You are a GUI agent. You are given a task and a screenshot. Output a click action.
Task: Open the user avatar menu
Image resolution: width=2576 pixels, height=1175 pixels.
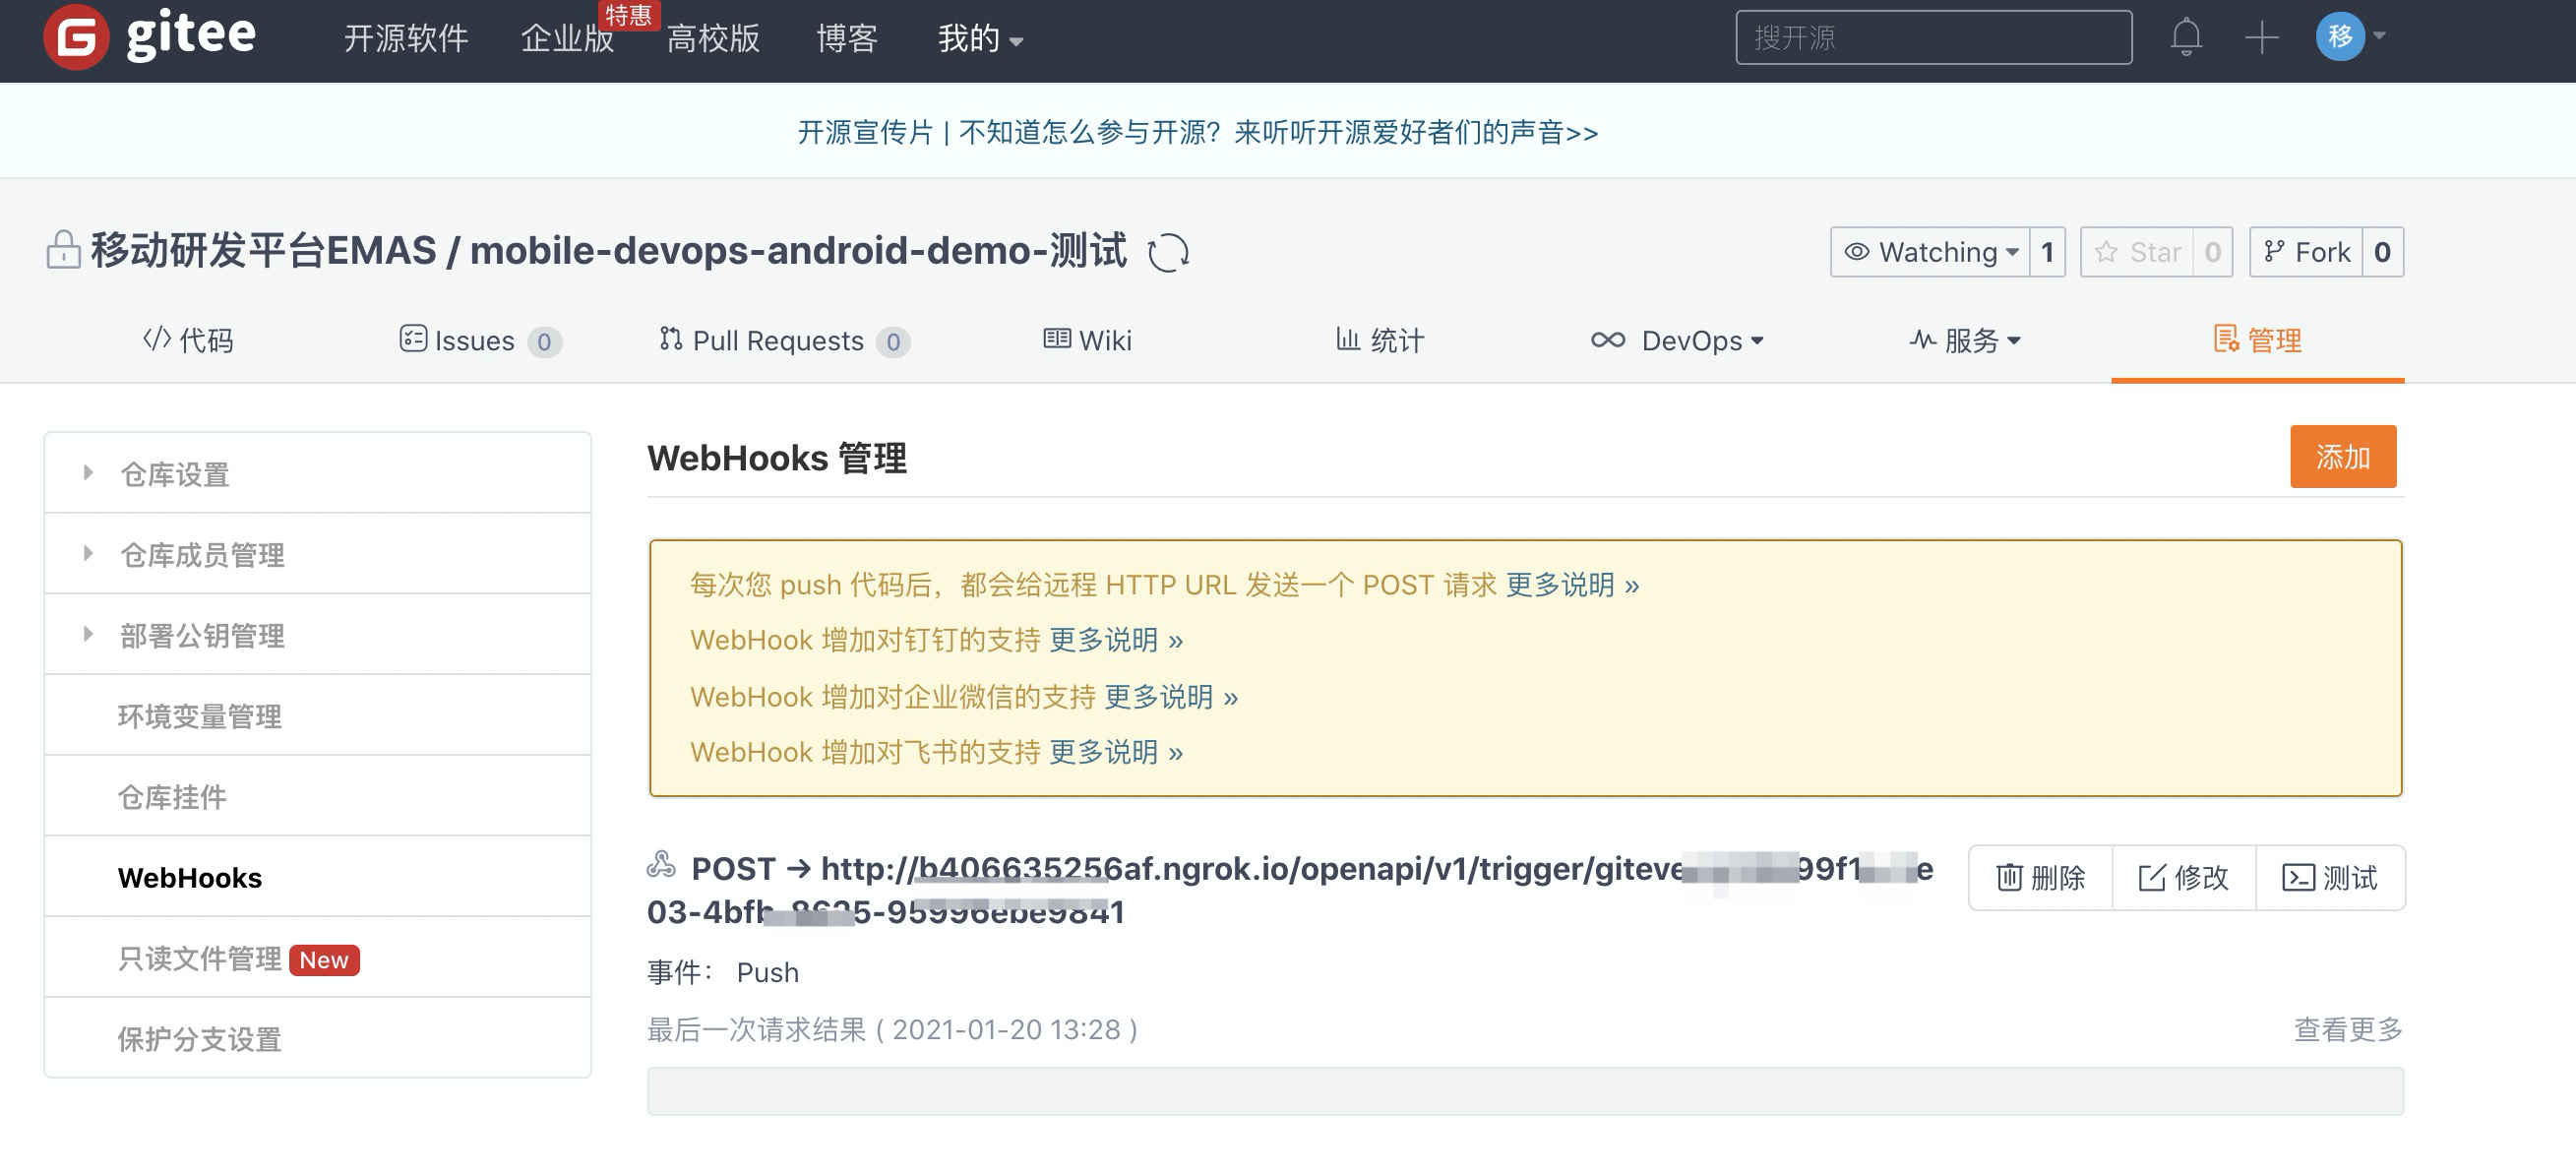point(2340,37)
